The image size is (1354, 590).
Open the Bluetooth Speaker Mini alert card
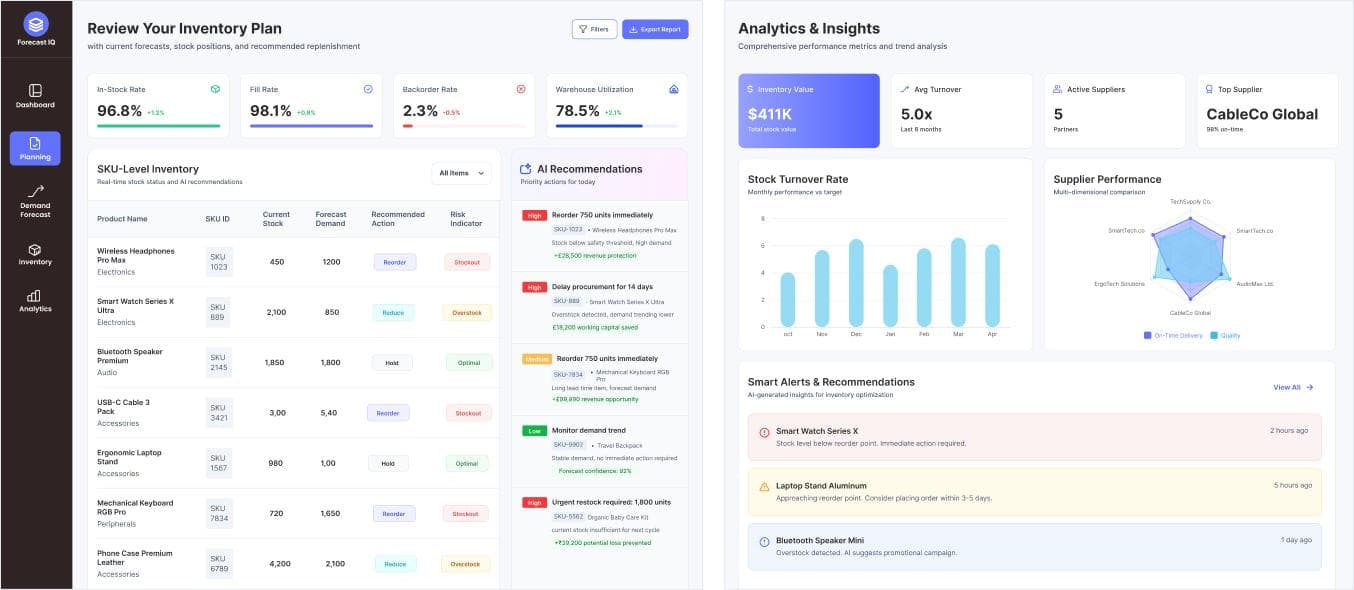tap(1034, 546)
